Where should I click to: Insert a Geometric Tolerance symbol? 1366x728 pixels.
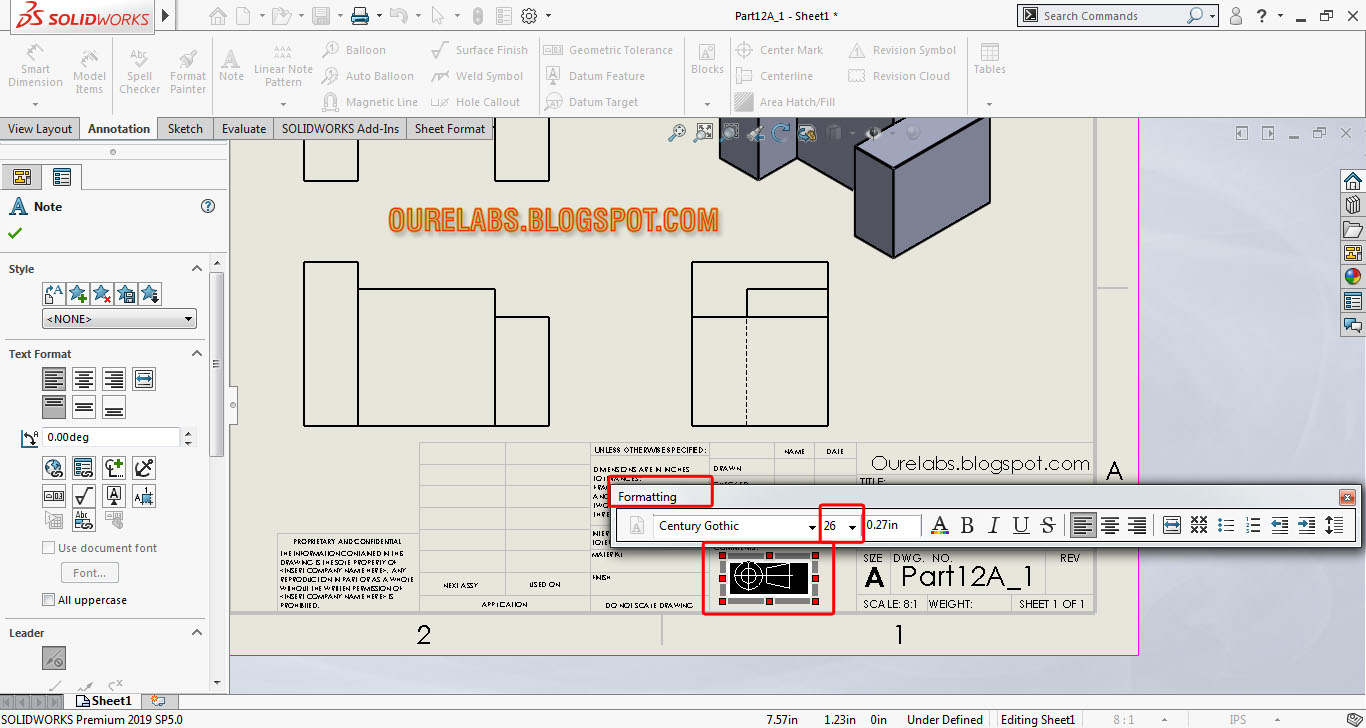610,49
